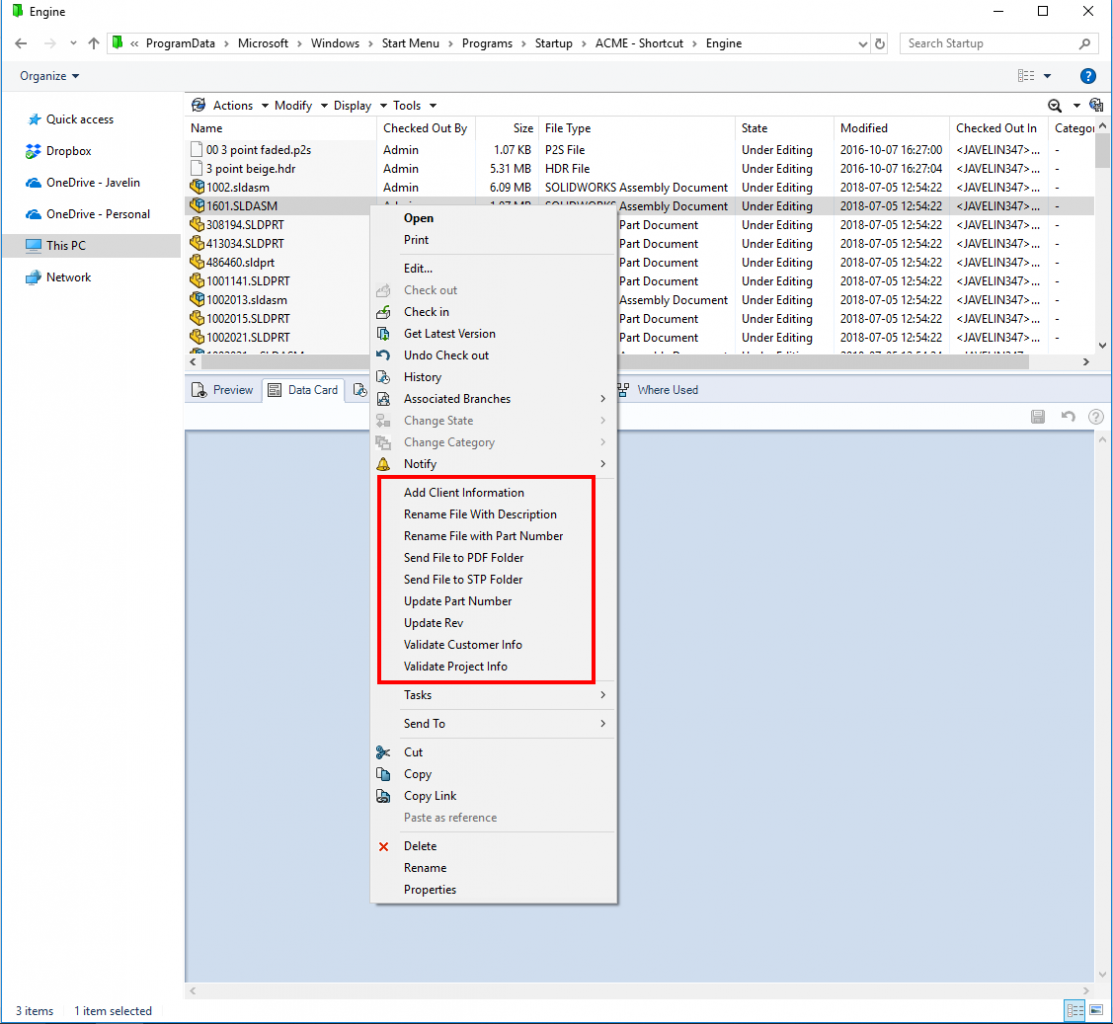Click the save icon on data card toolbar
1113x1024 pixels.
click(x=1038, y=417)
